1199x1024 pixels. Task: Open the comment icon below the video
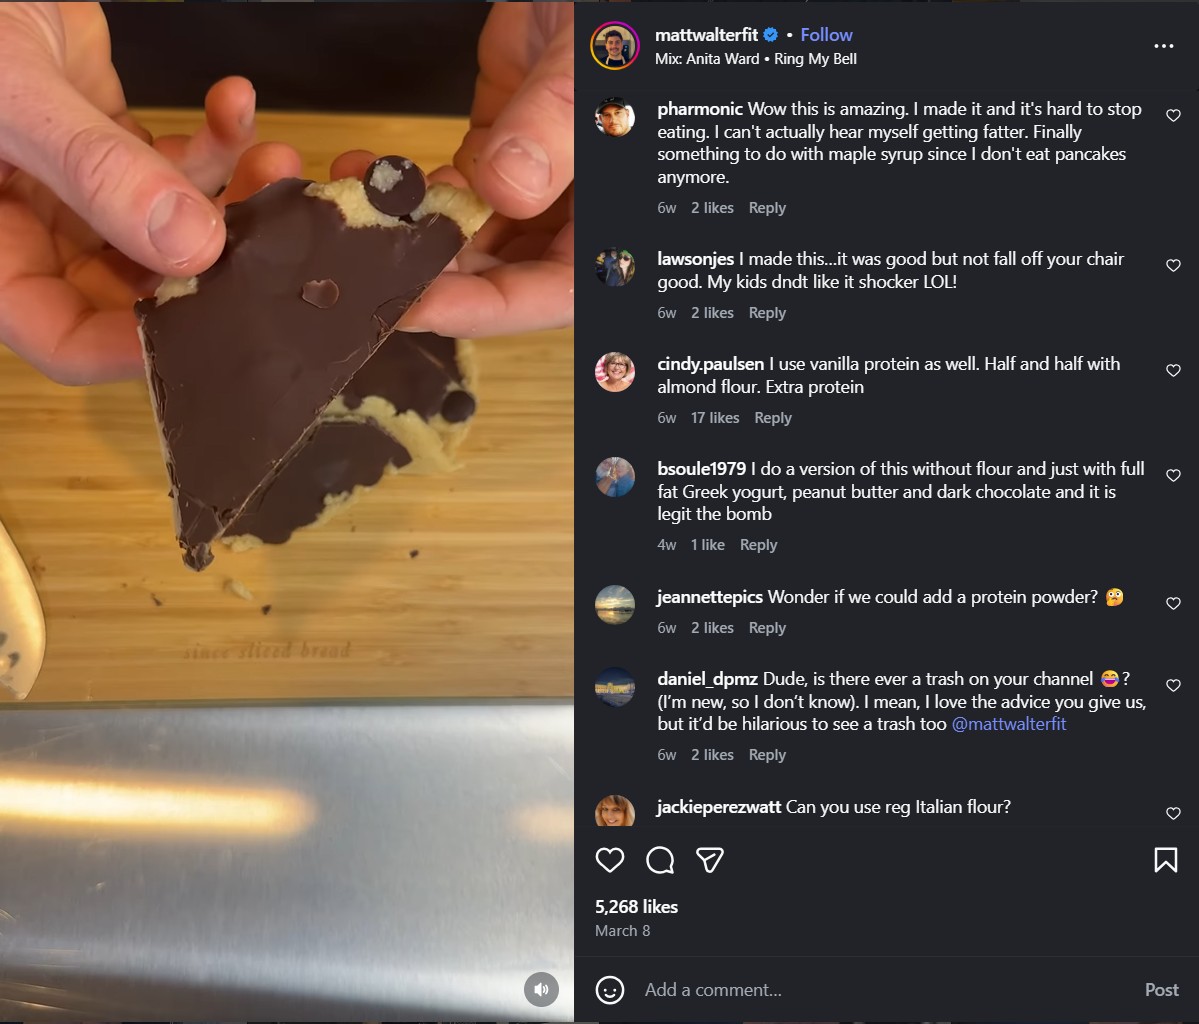coord(660,860)
